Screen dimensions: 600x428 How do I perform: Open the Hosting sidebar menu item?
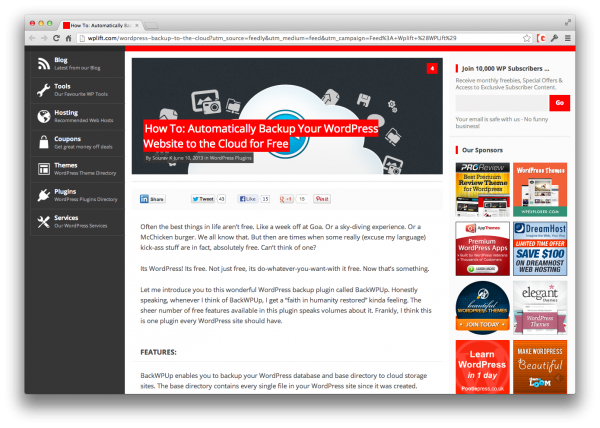77,116
